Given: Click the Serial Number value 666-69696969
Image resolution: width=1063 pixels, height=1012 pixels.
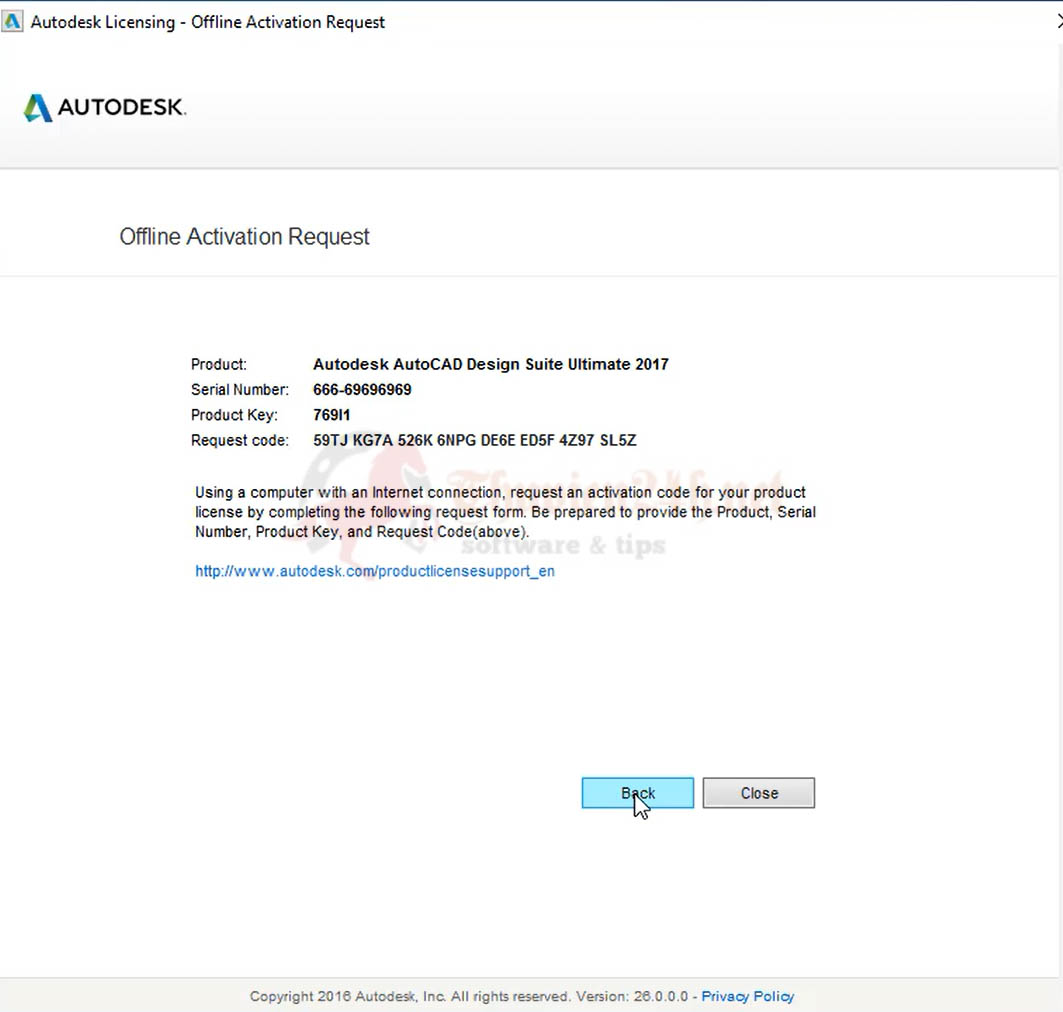Looking at the screenshot, I should [362, 390].
